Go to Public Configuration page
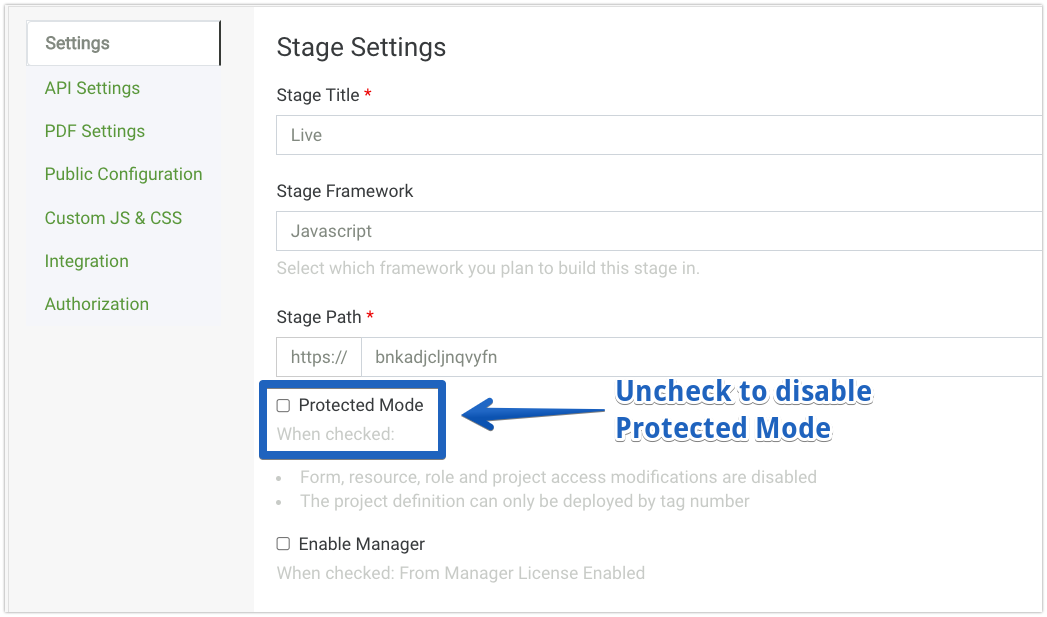 coord(124,174)
